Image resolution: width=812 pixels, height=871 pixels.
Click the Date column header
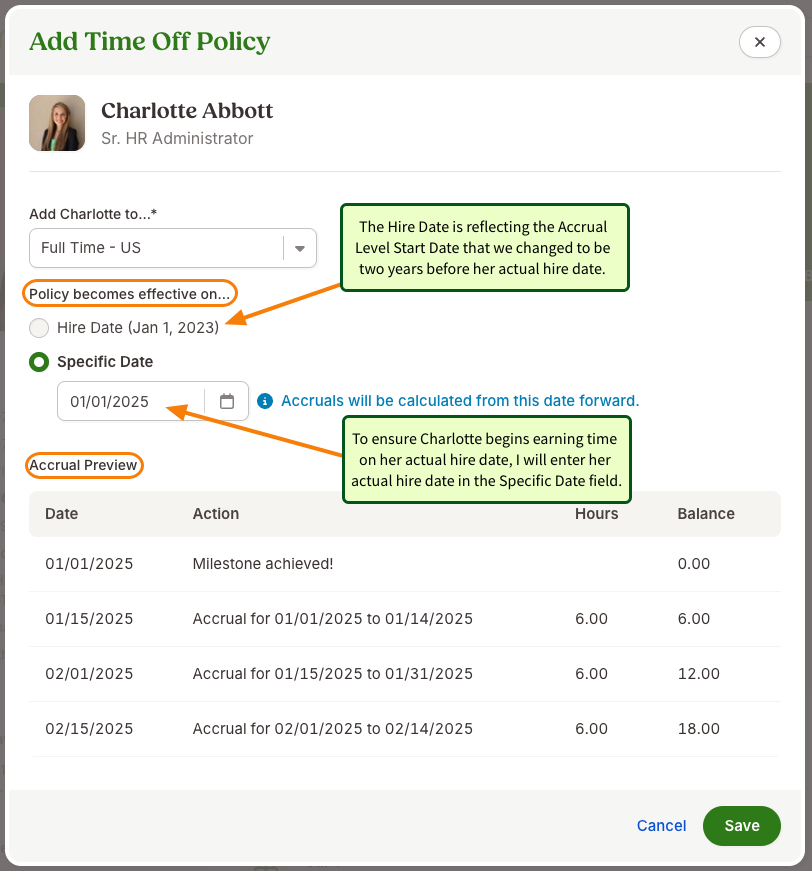pos(62,513)
